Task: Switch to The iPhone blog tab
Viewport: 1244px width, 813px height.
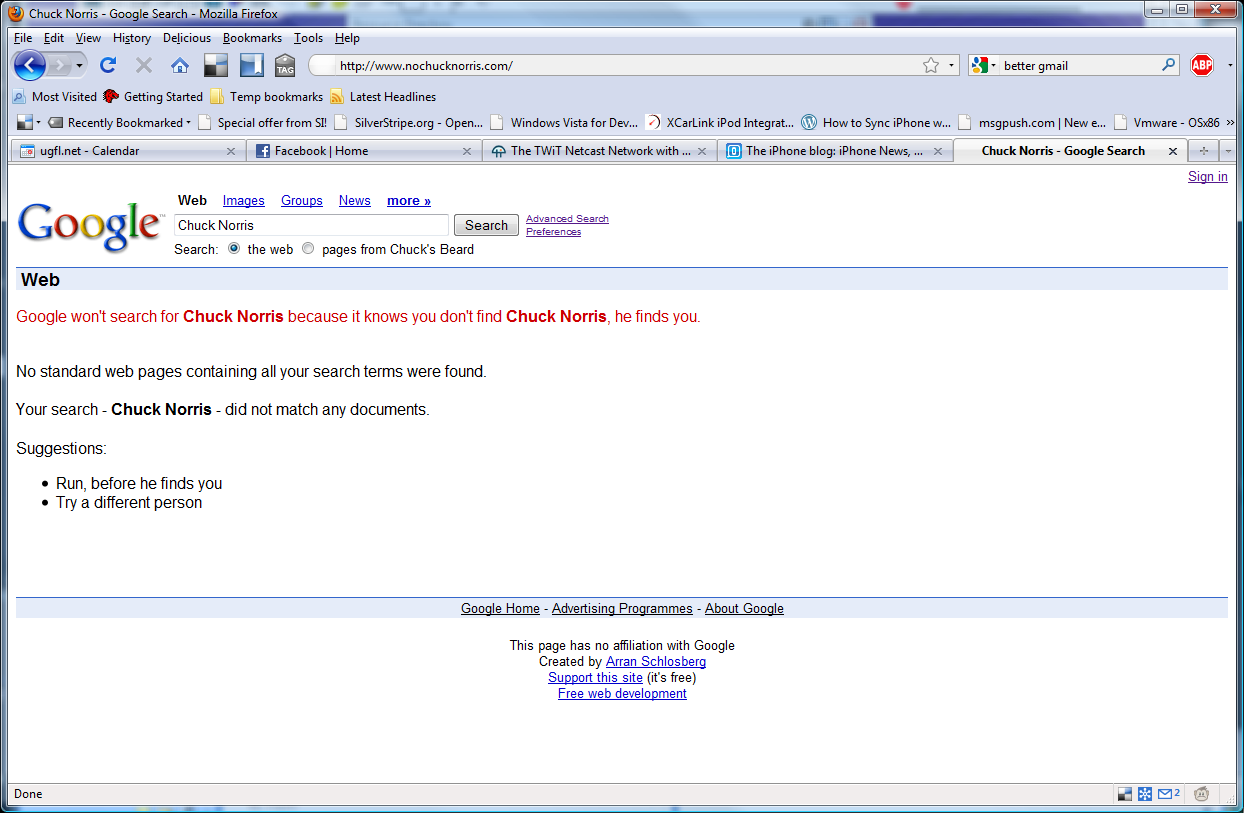Action: pyautogui.click(x=834, y=151)
